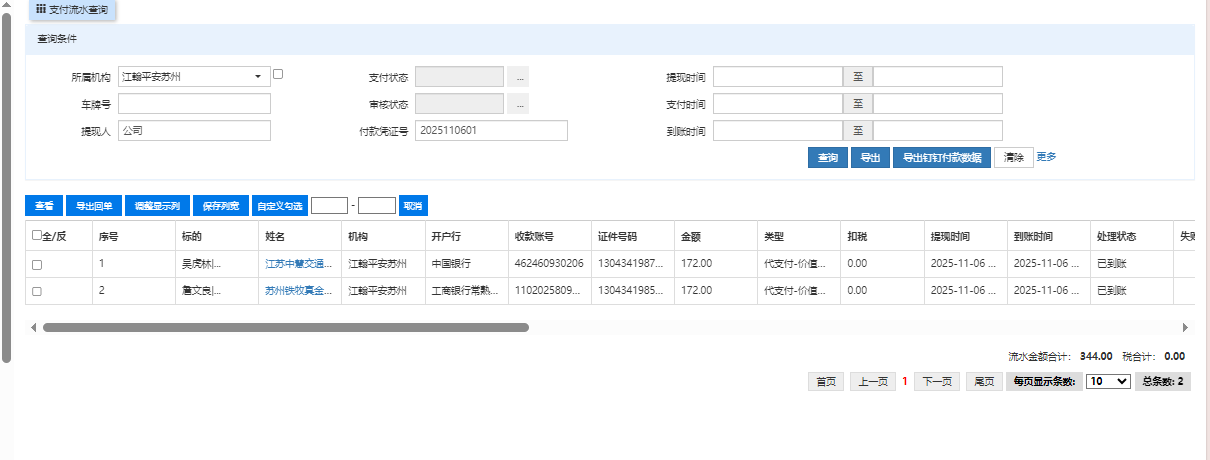Click the 支付状态 greyed selection box
Viewport: 1210px width, 460px height.
(459, 76)
